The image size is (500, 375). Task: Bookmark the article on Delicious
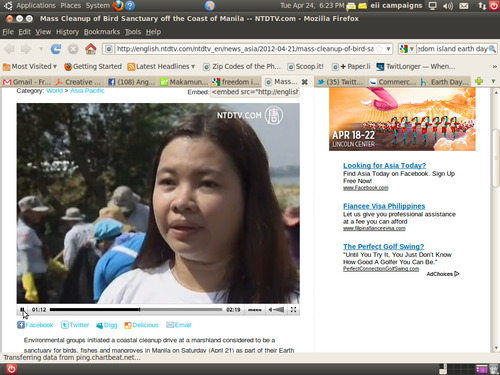141,325
